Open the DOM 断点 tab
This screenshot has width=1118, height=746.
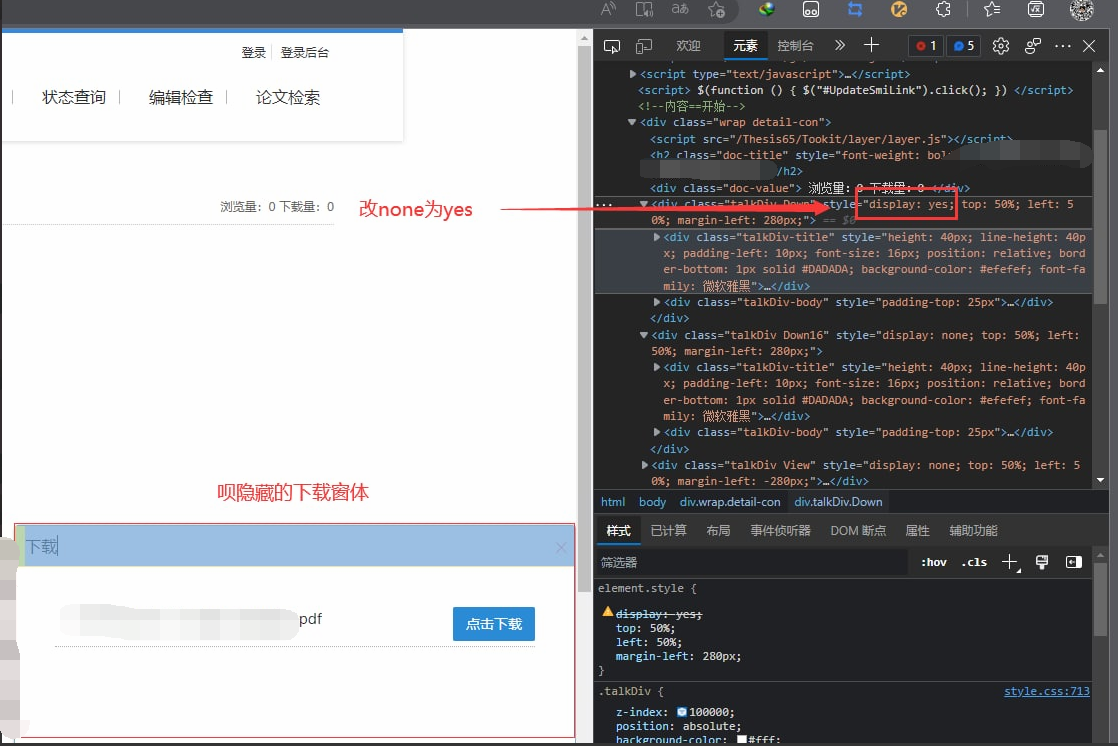858,531
